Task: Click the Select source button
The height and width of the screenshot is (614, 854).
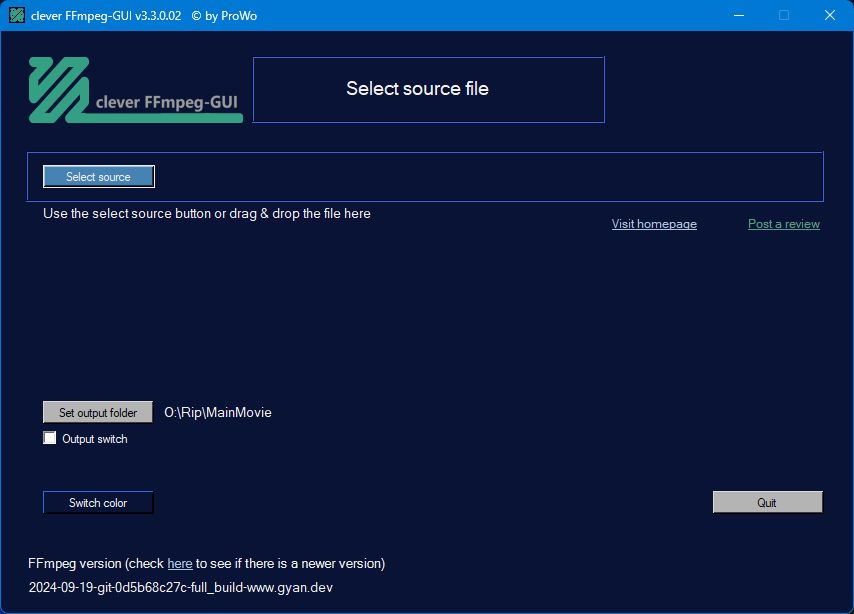Action: pos(99,177)
